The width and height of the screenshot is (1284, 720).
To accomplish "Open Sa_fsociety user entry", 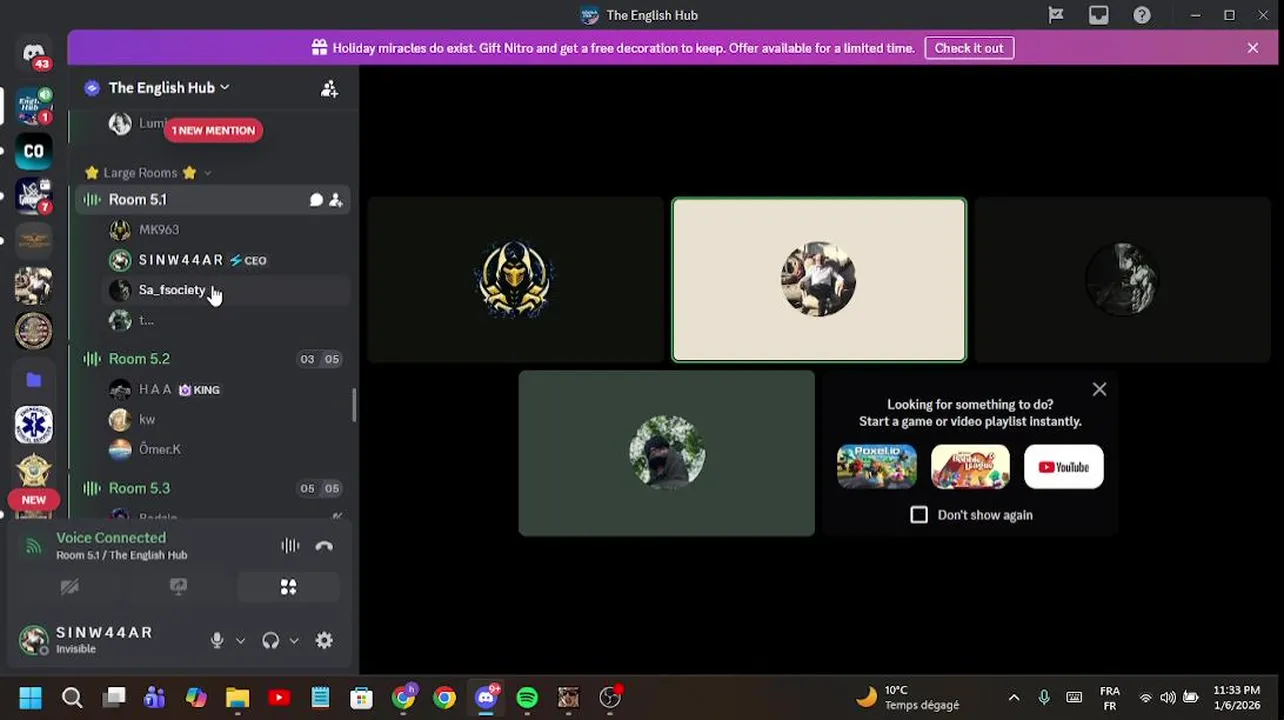I will 225,290.
